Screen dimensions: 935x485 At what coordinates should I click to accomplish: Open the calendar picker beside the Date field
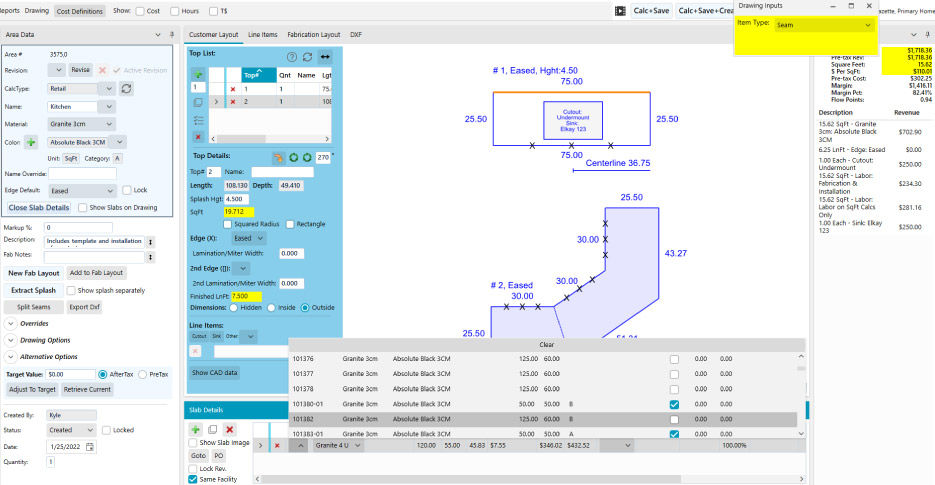click(x=90, y=445)
